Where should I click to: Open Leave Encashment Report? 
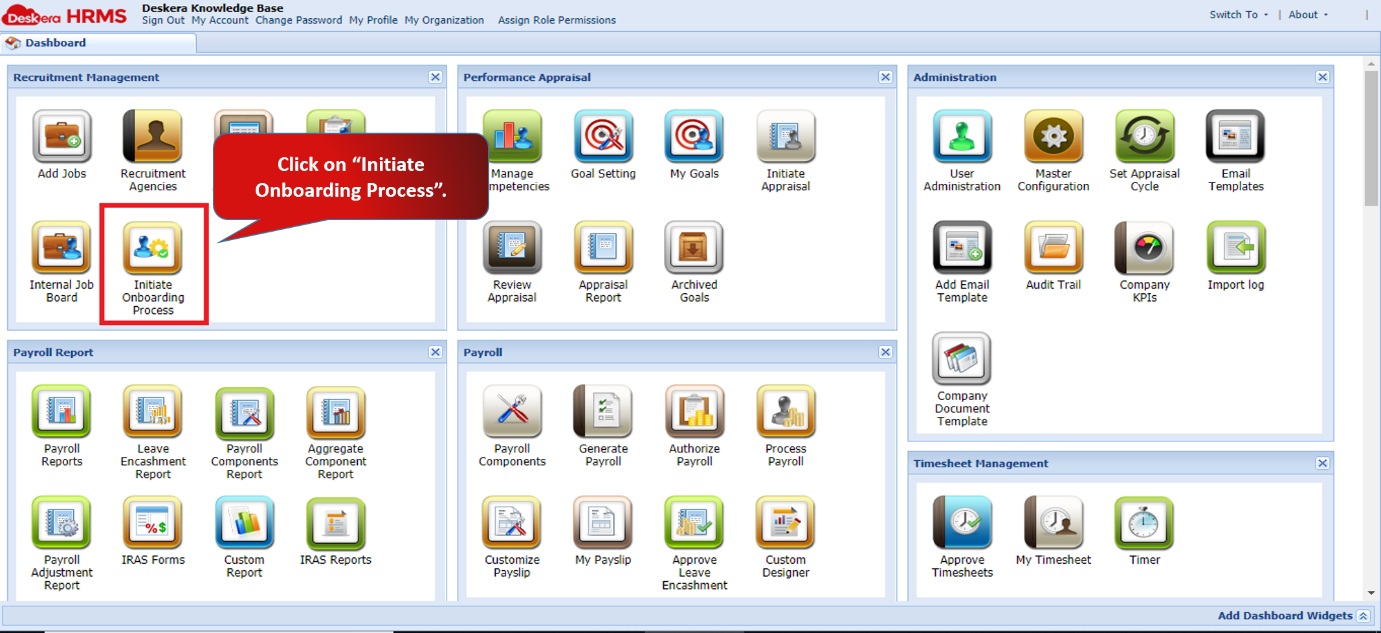pos(153,412)
